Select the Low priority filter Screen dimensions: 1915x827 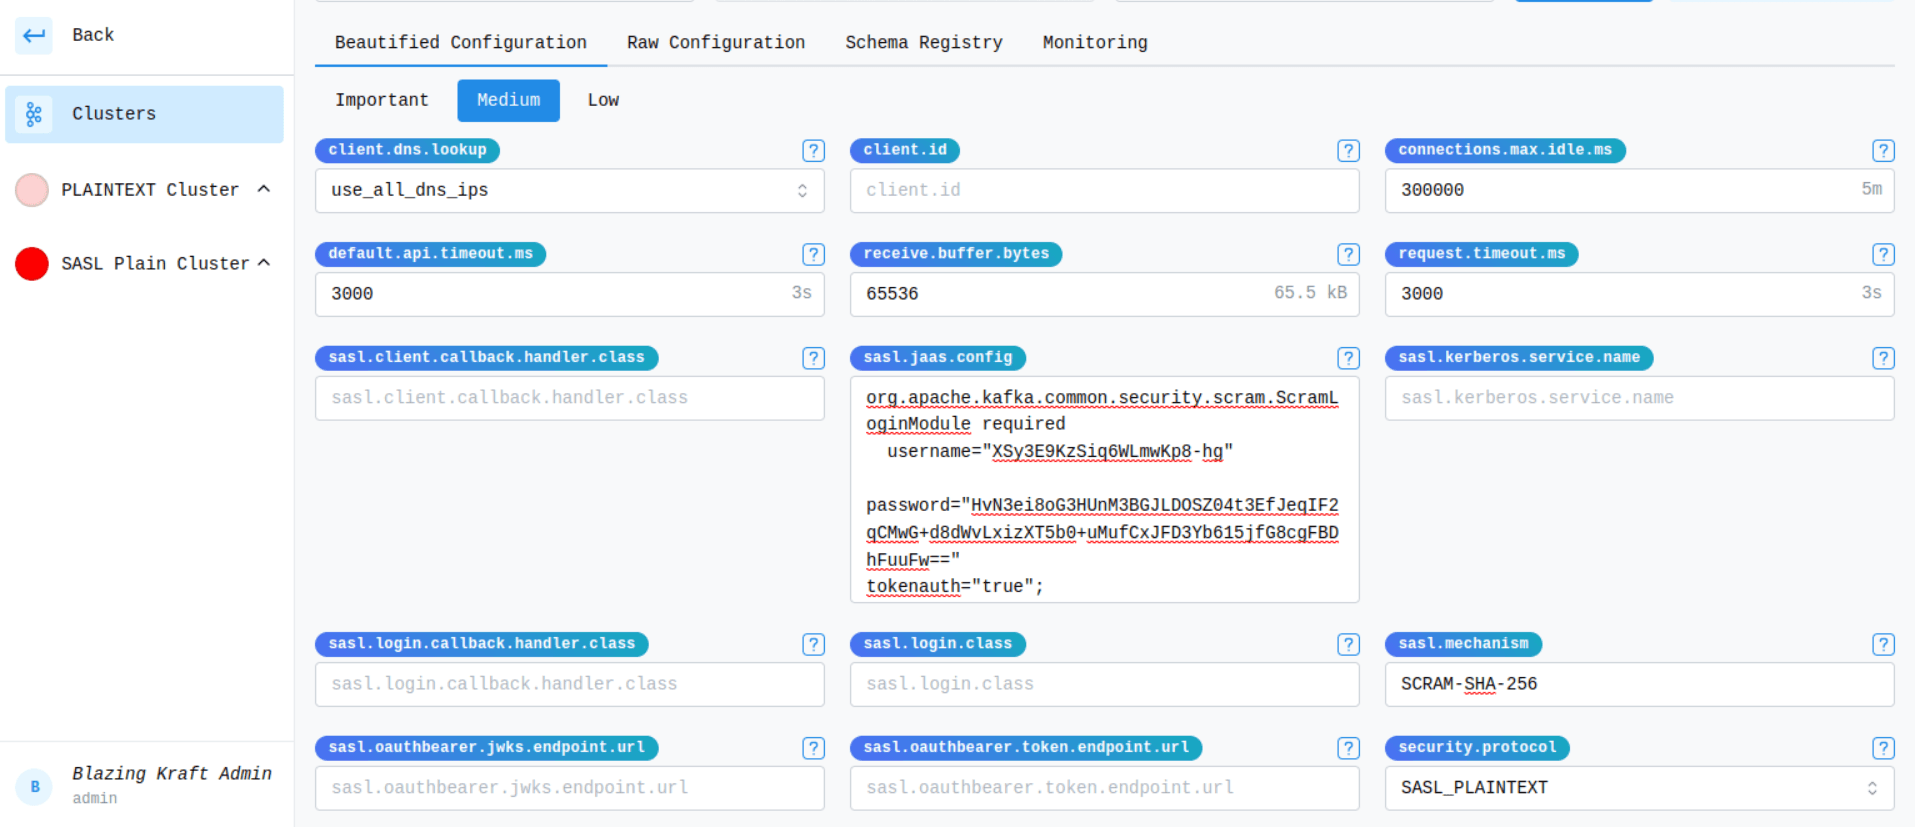603,100
